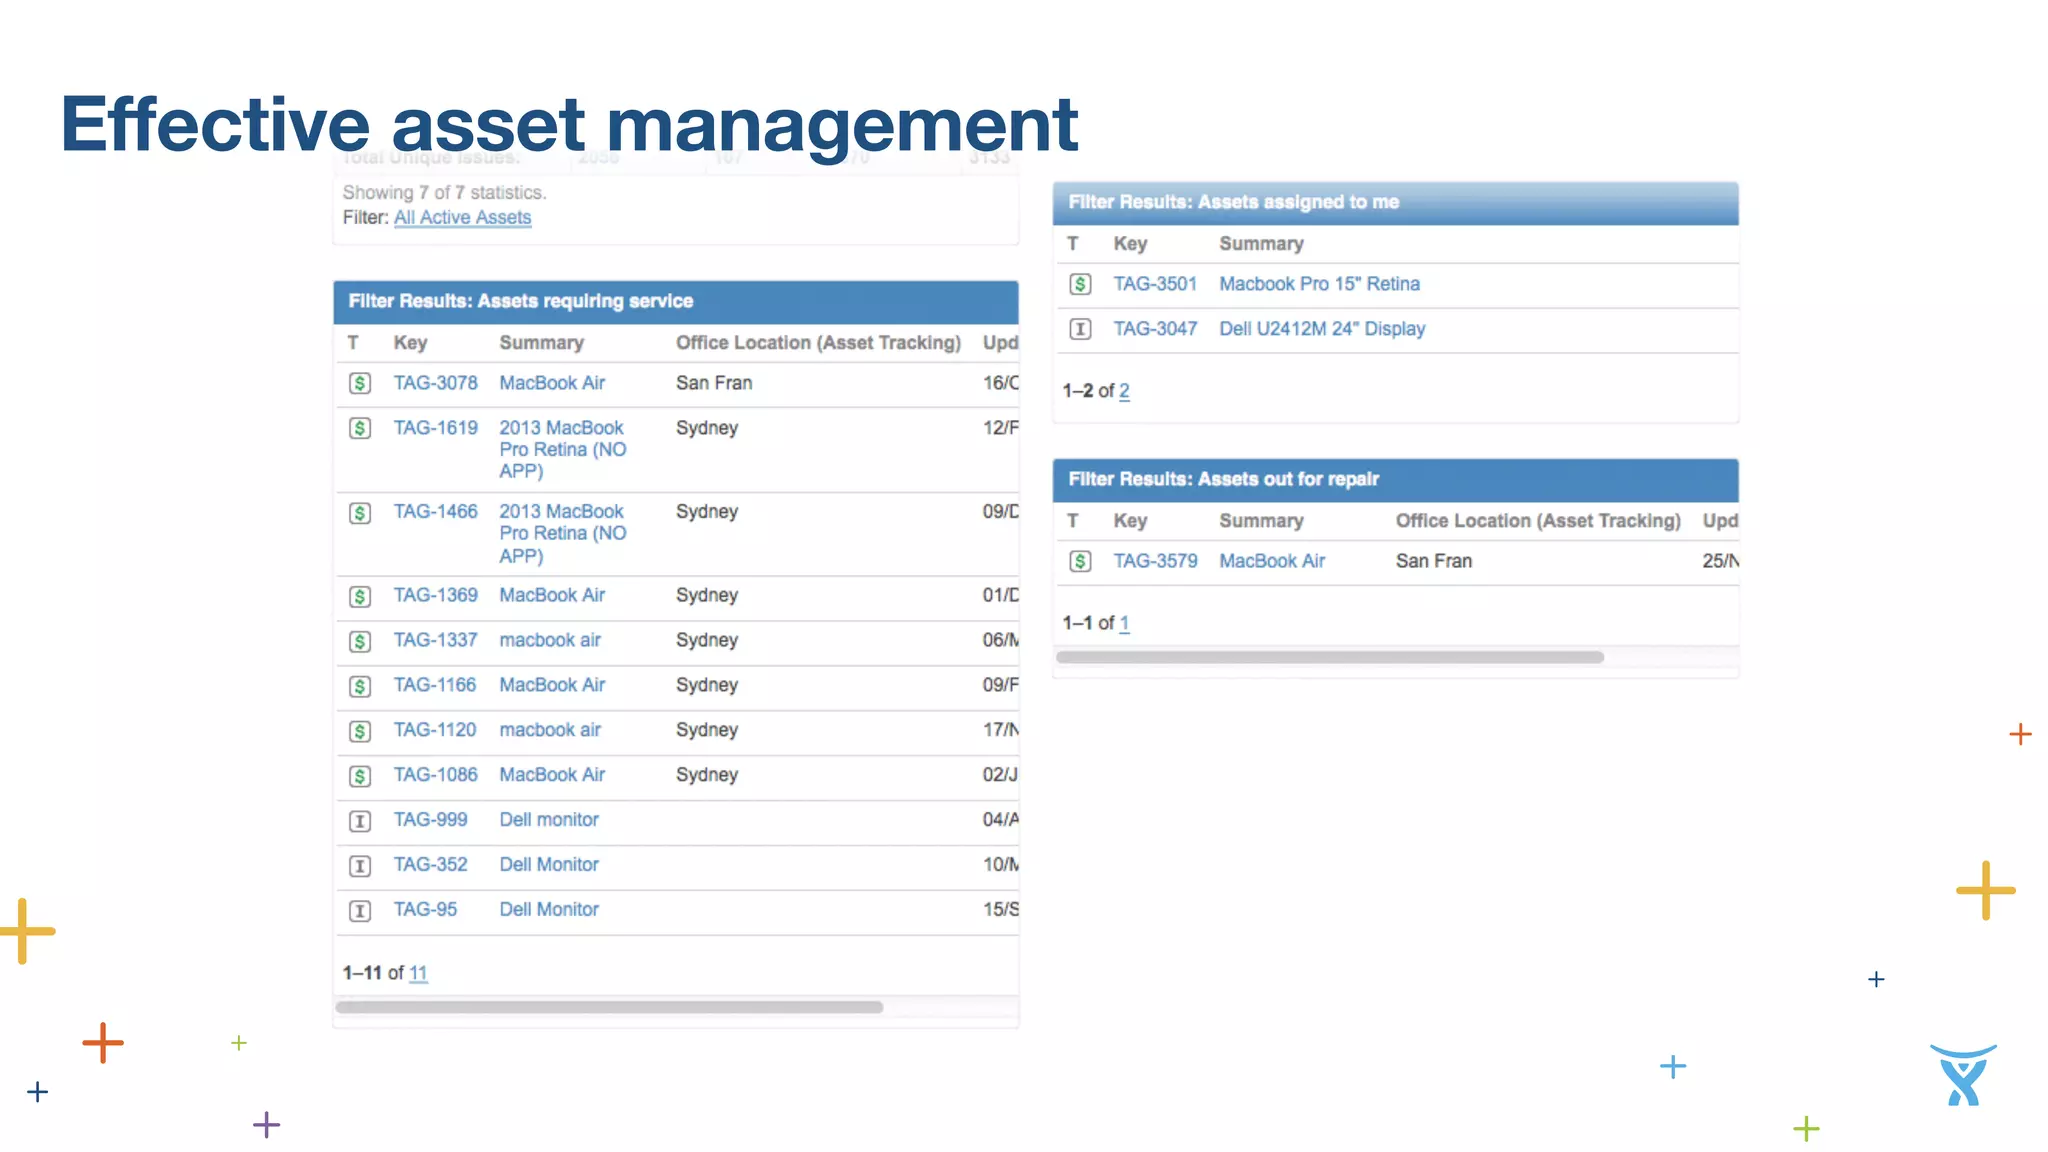
Task: Click the type icon beside TAG-3078
Action: pyautogui.click(x=360, y=383)
